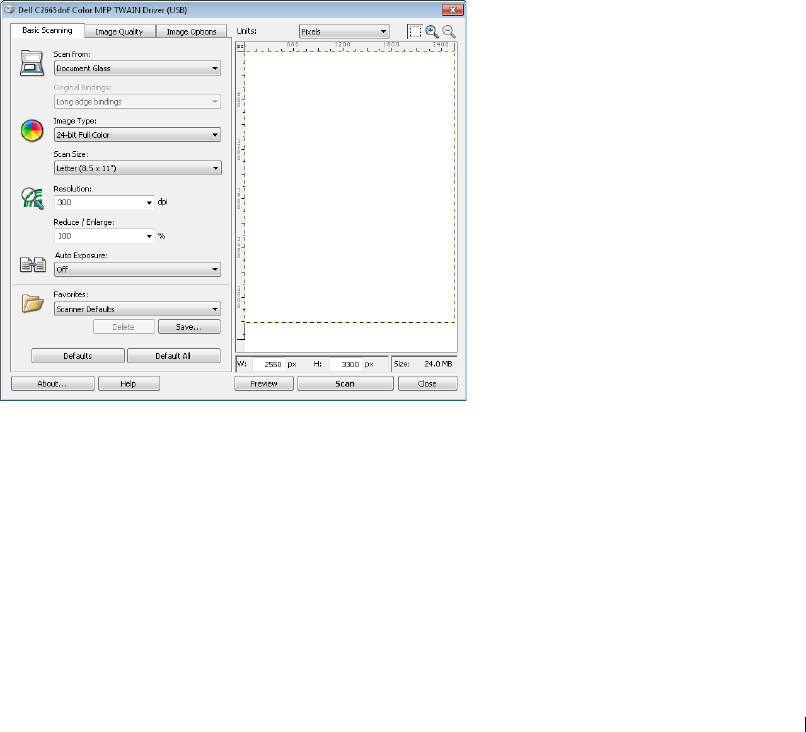
Task: Open the Original Bindings dropdown
Action: click(137, 102)
